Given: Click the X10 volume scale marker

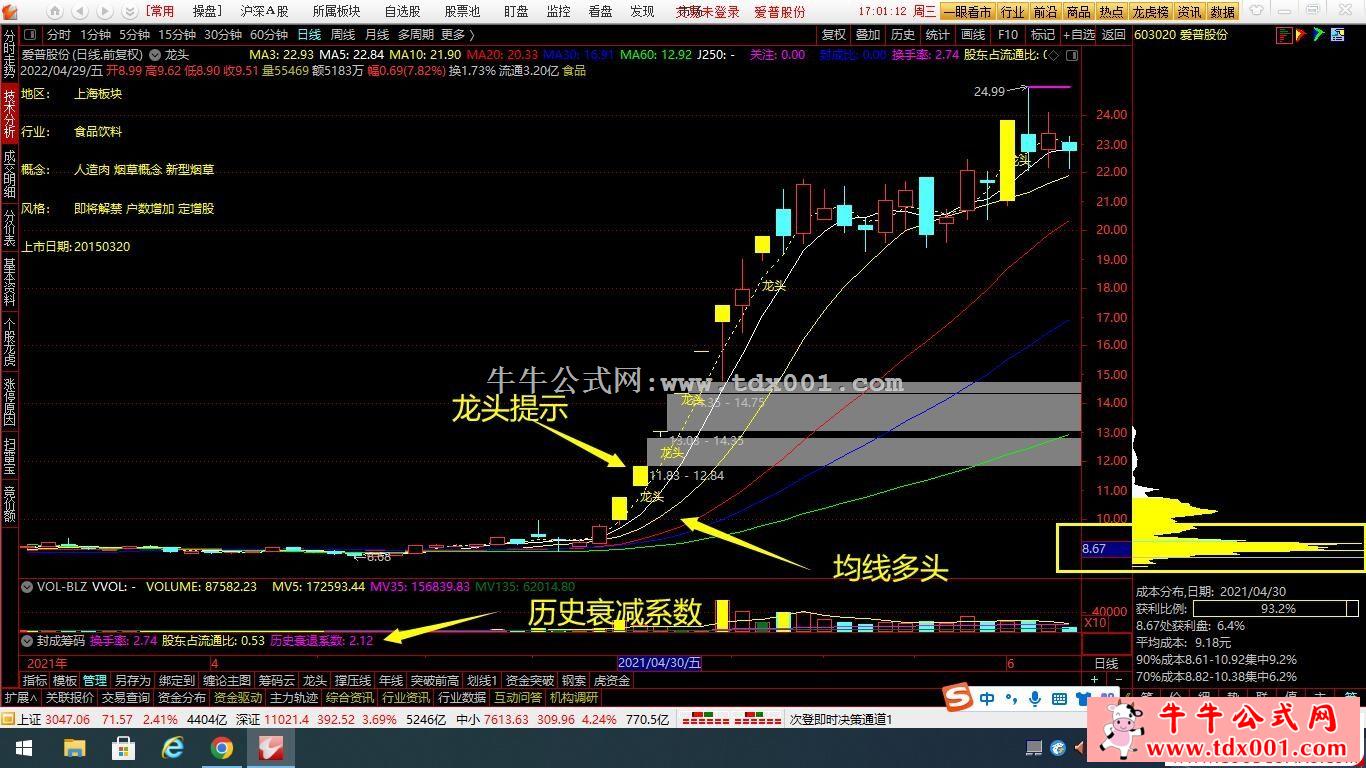Looking at the screenshot, I should coord(1095,622).
